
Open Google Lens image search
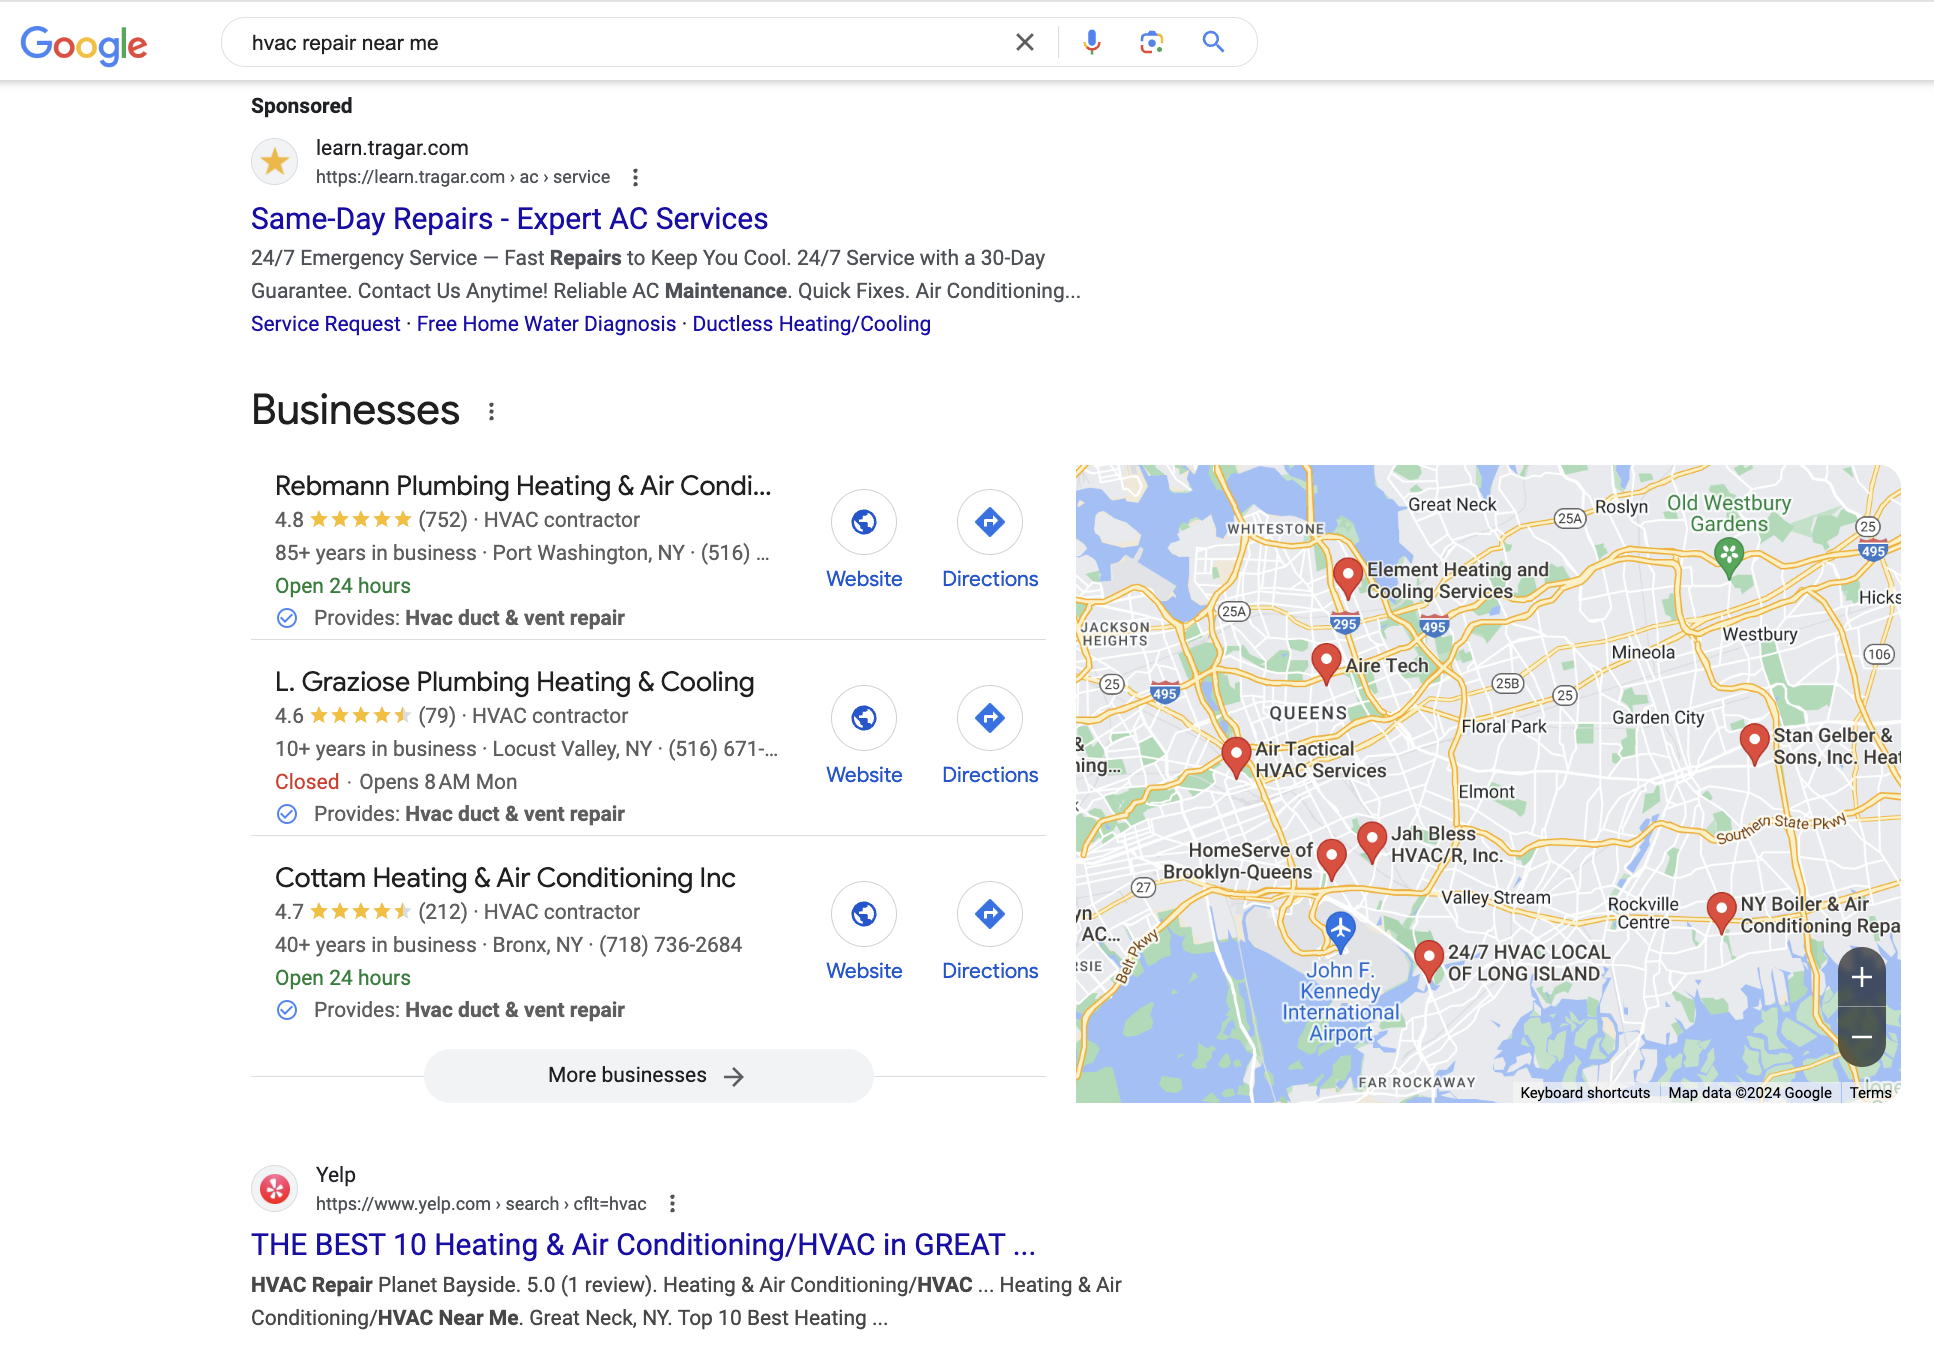click(x=1152, y=42)
